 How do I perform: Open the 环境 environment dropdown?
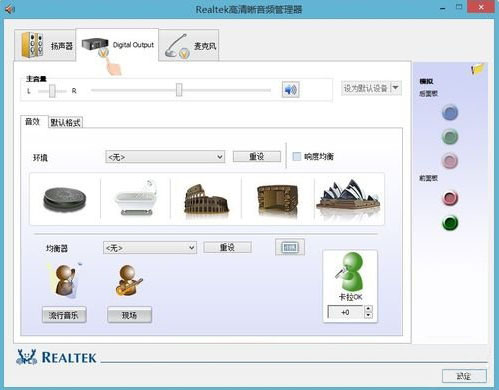(165, 157)
